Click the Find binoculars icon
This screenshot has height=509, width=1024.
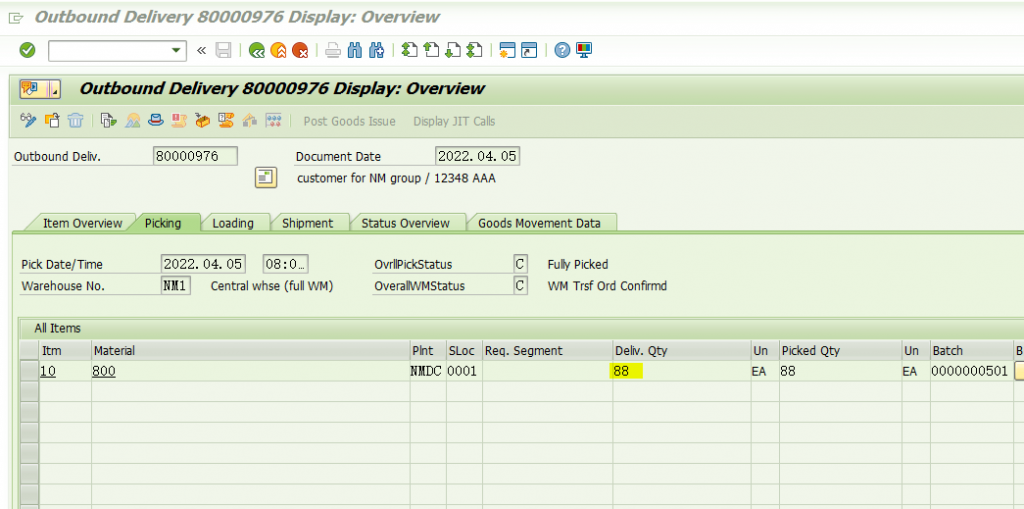(x=355, y=50)
